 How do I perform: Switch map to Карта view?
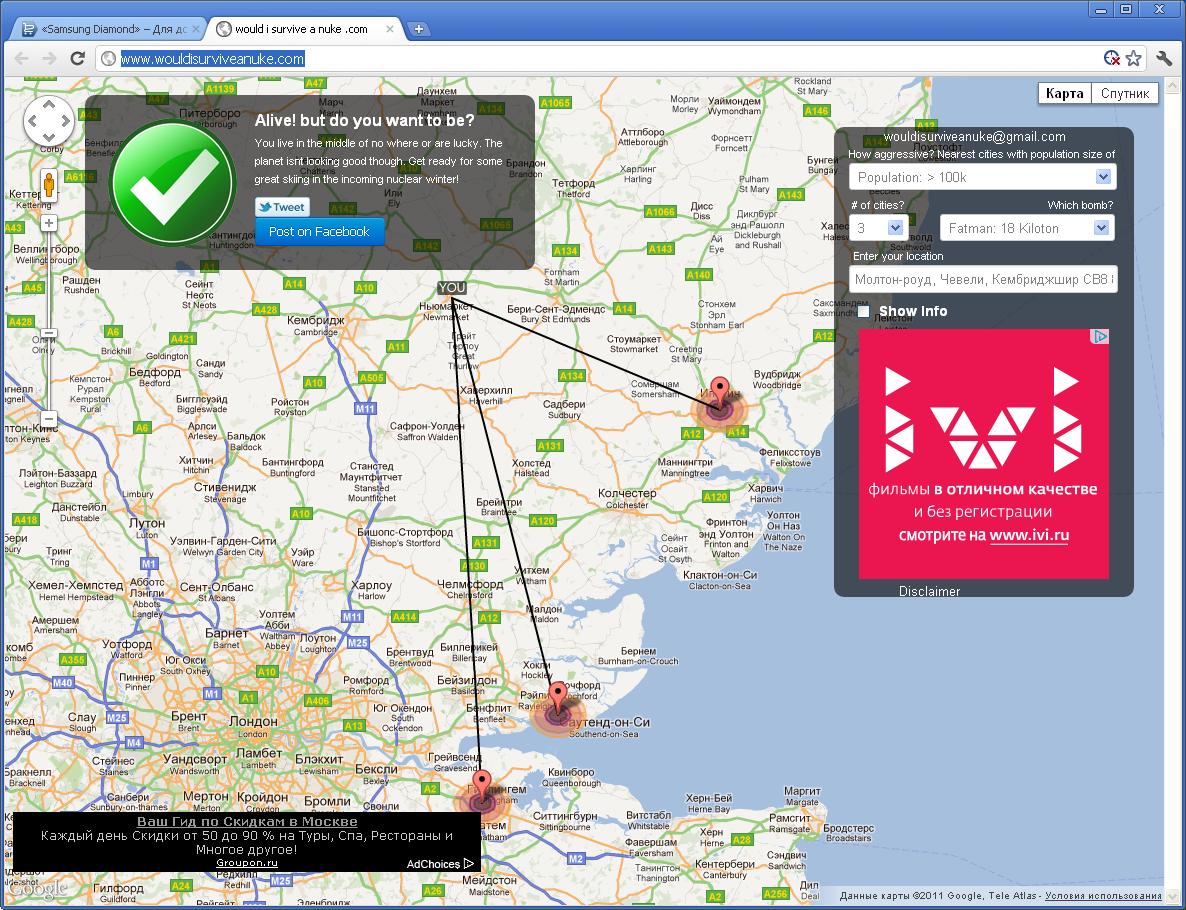[1065, 93]
